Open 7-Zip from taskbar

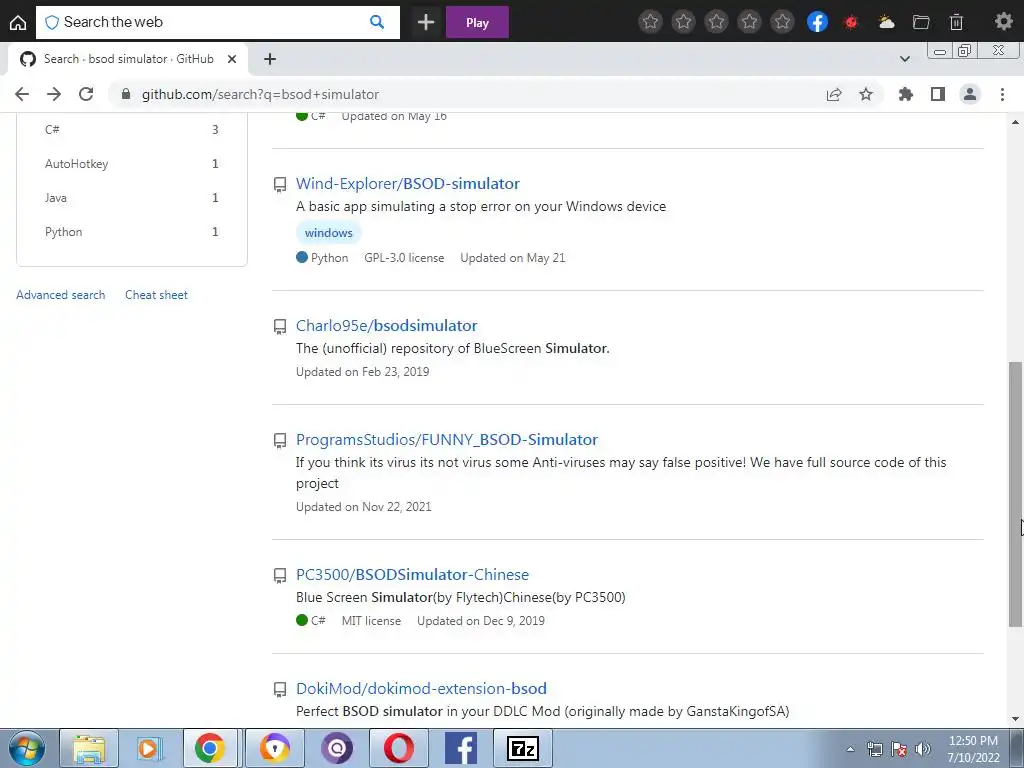[522, 748]
